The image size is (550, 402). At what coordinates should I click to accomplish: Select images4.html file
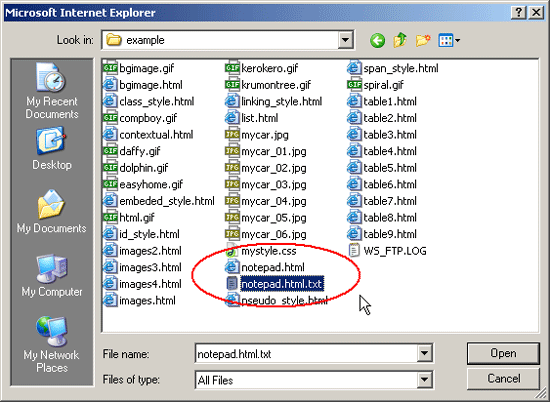coord(142,284)
